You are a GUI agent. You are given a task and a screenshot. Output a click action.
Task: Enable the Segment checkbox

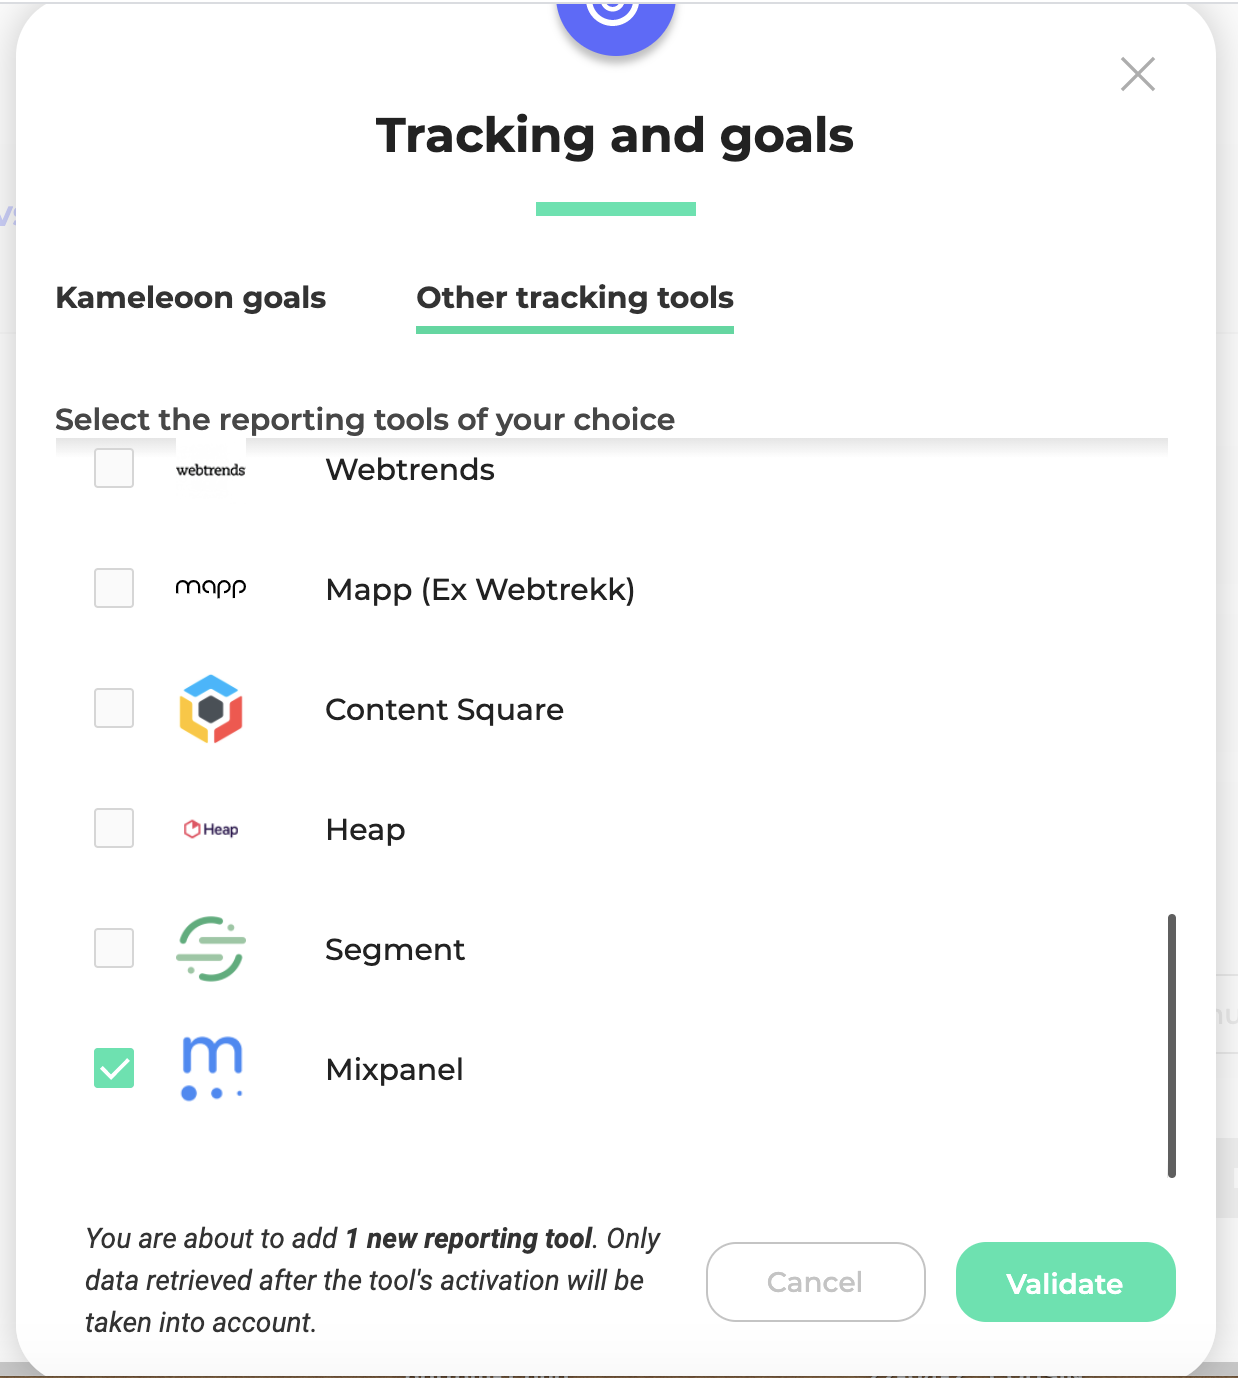114,948
